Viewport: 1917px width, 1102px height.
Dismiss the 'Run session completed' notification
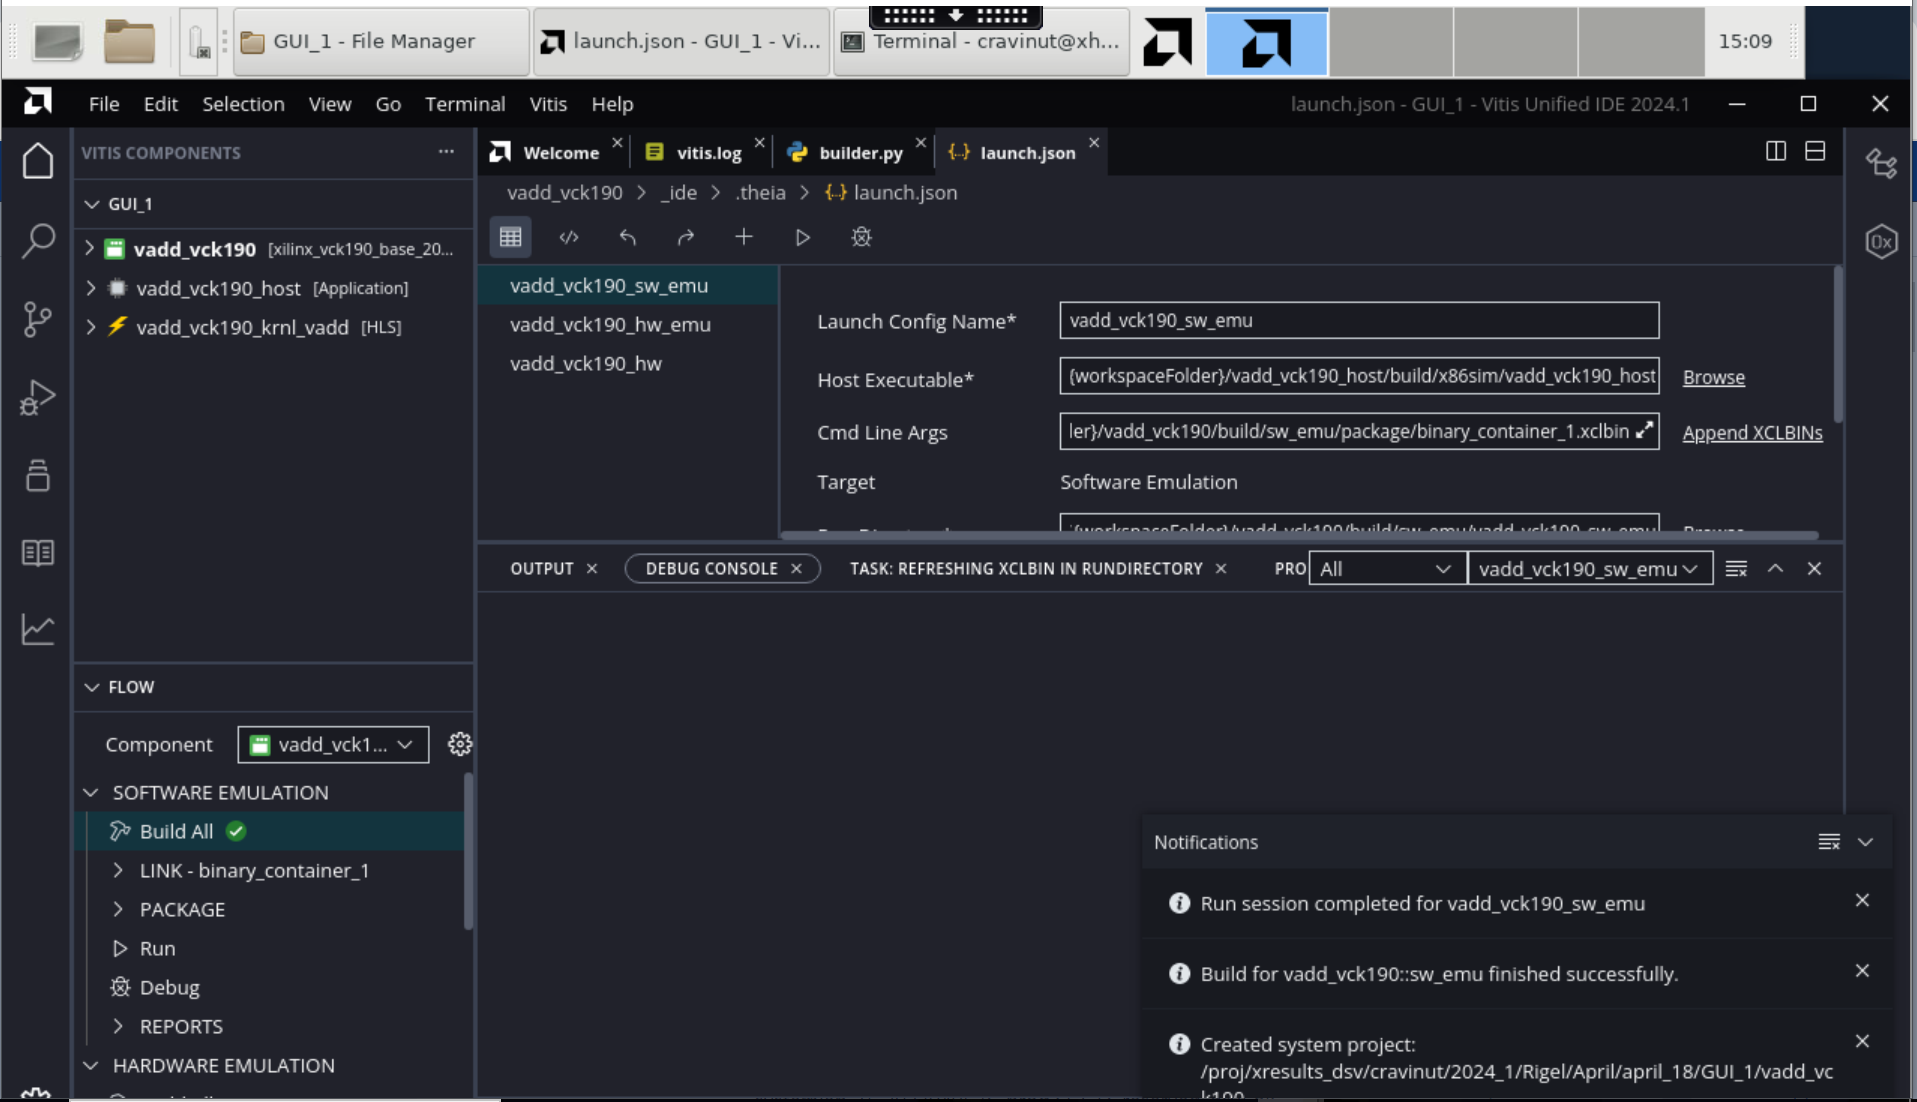[1861, 899]
